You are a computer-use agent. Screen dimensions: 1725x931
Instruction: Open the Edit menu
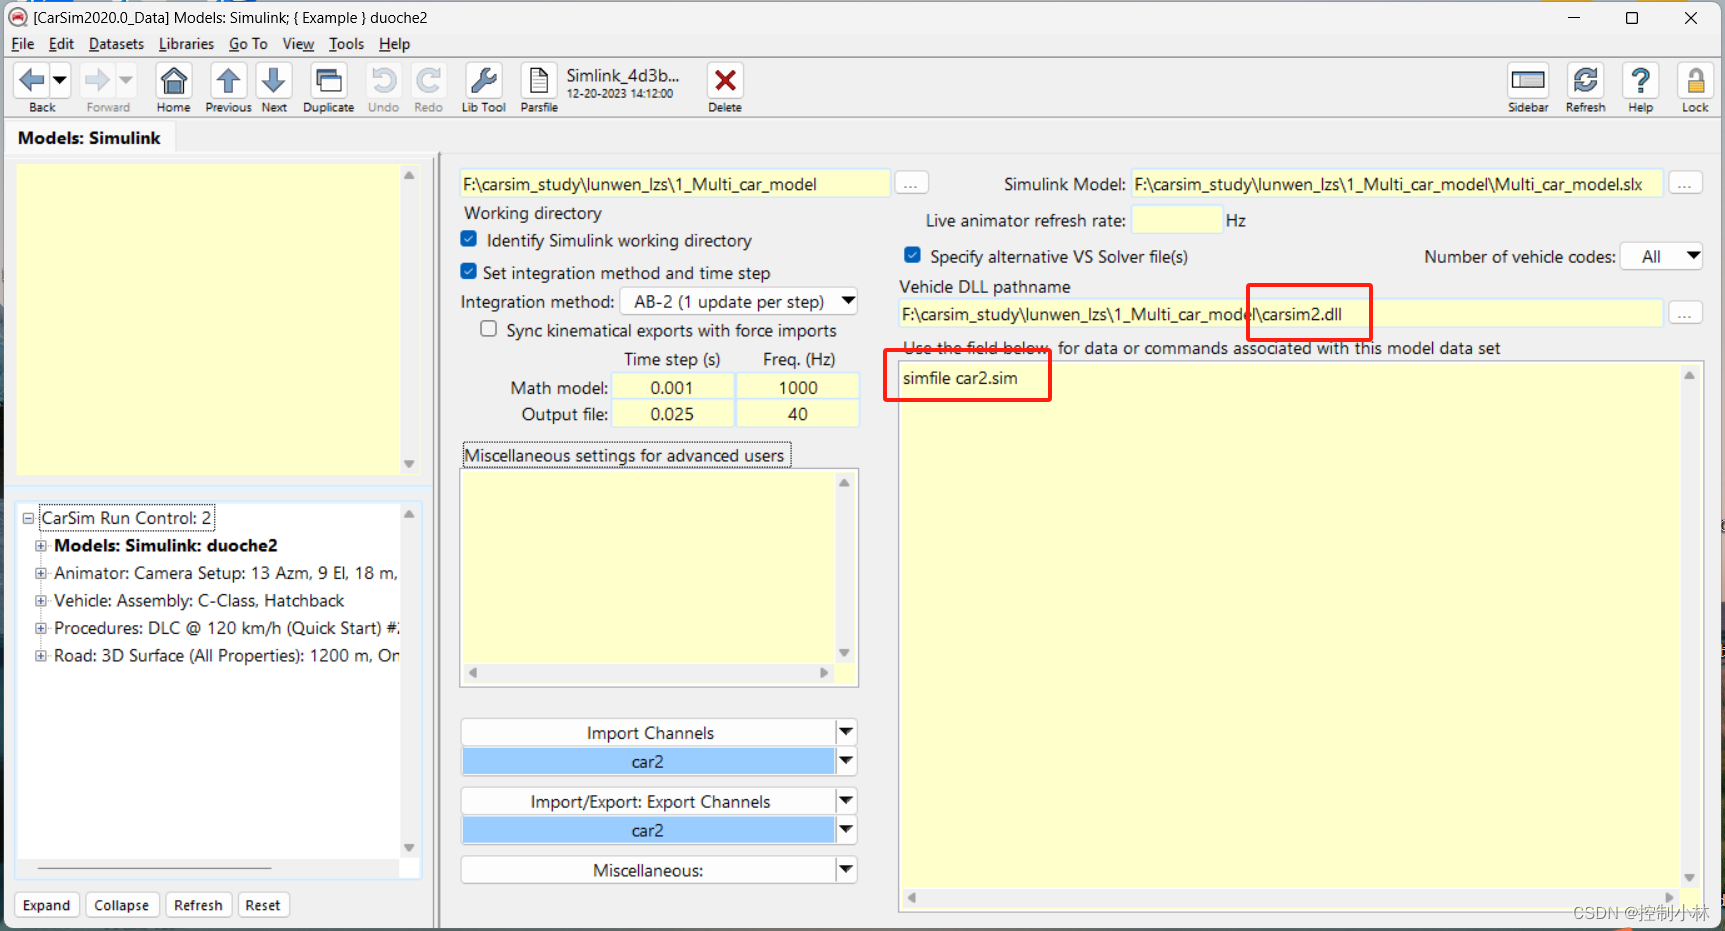pyautogui.click(x=61, y=44)
